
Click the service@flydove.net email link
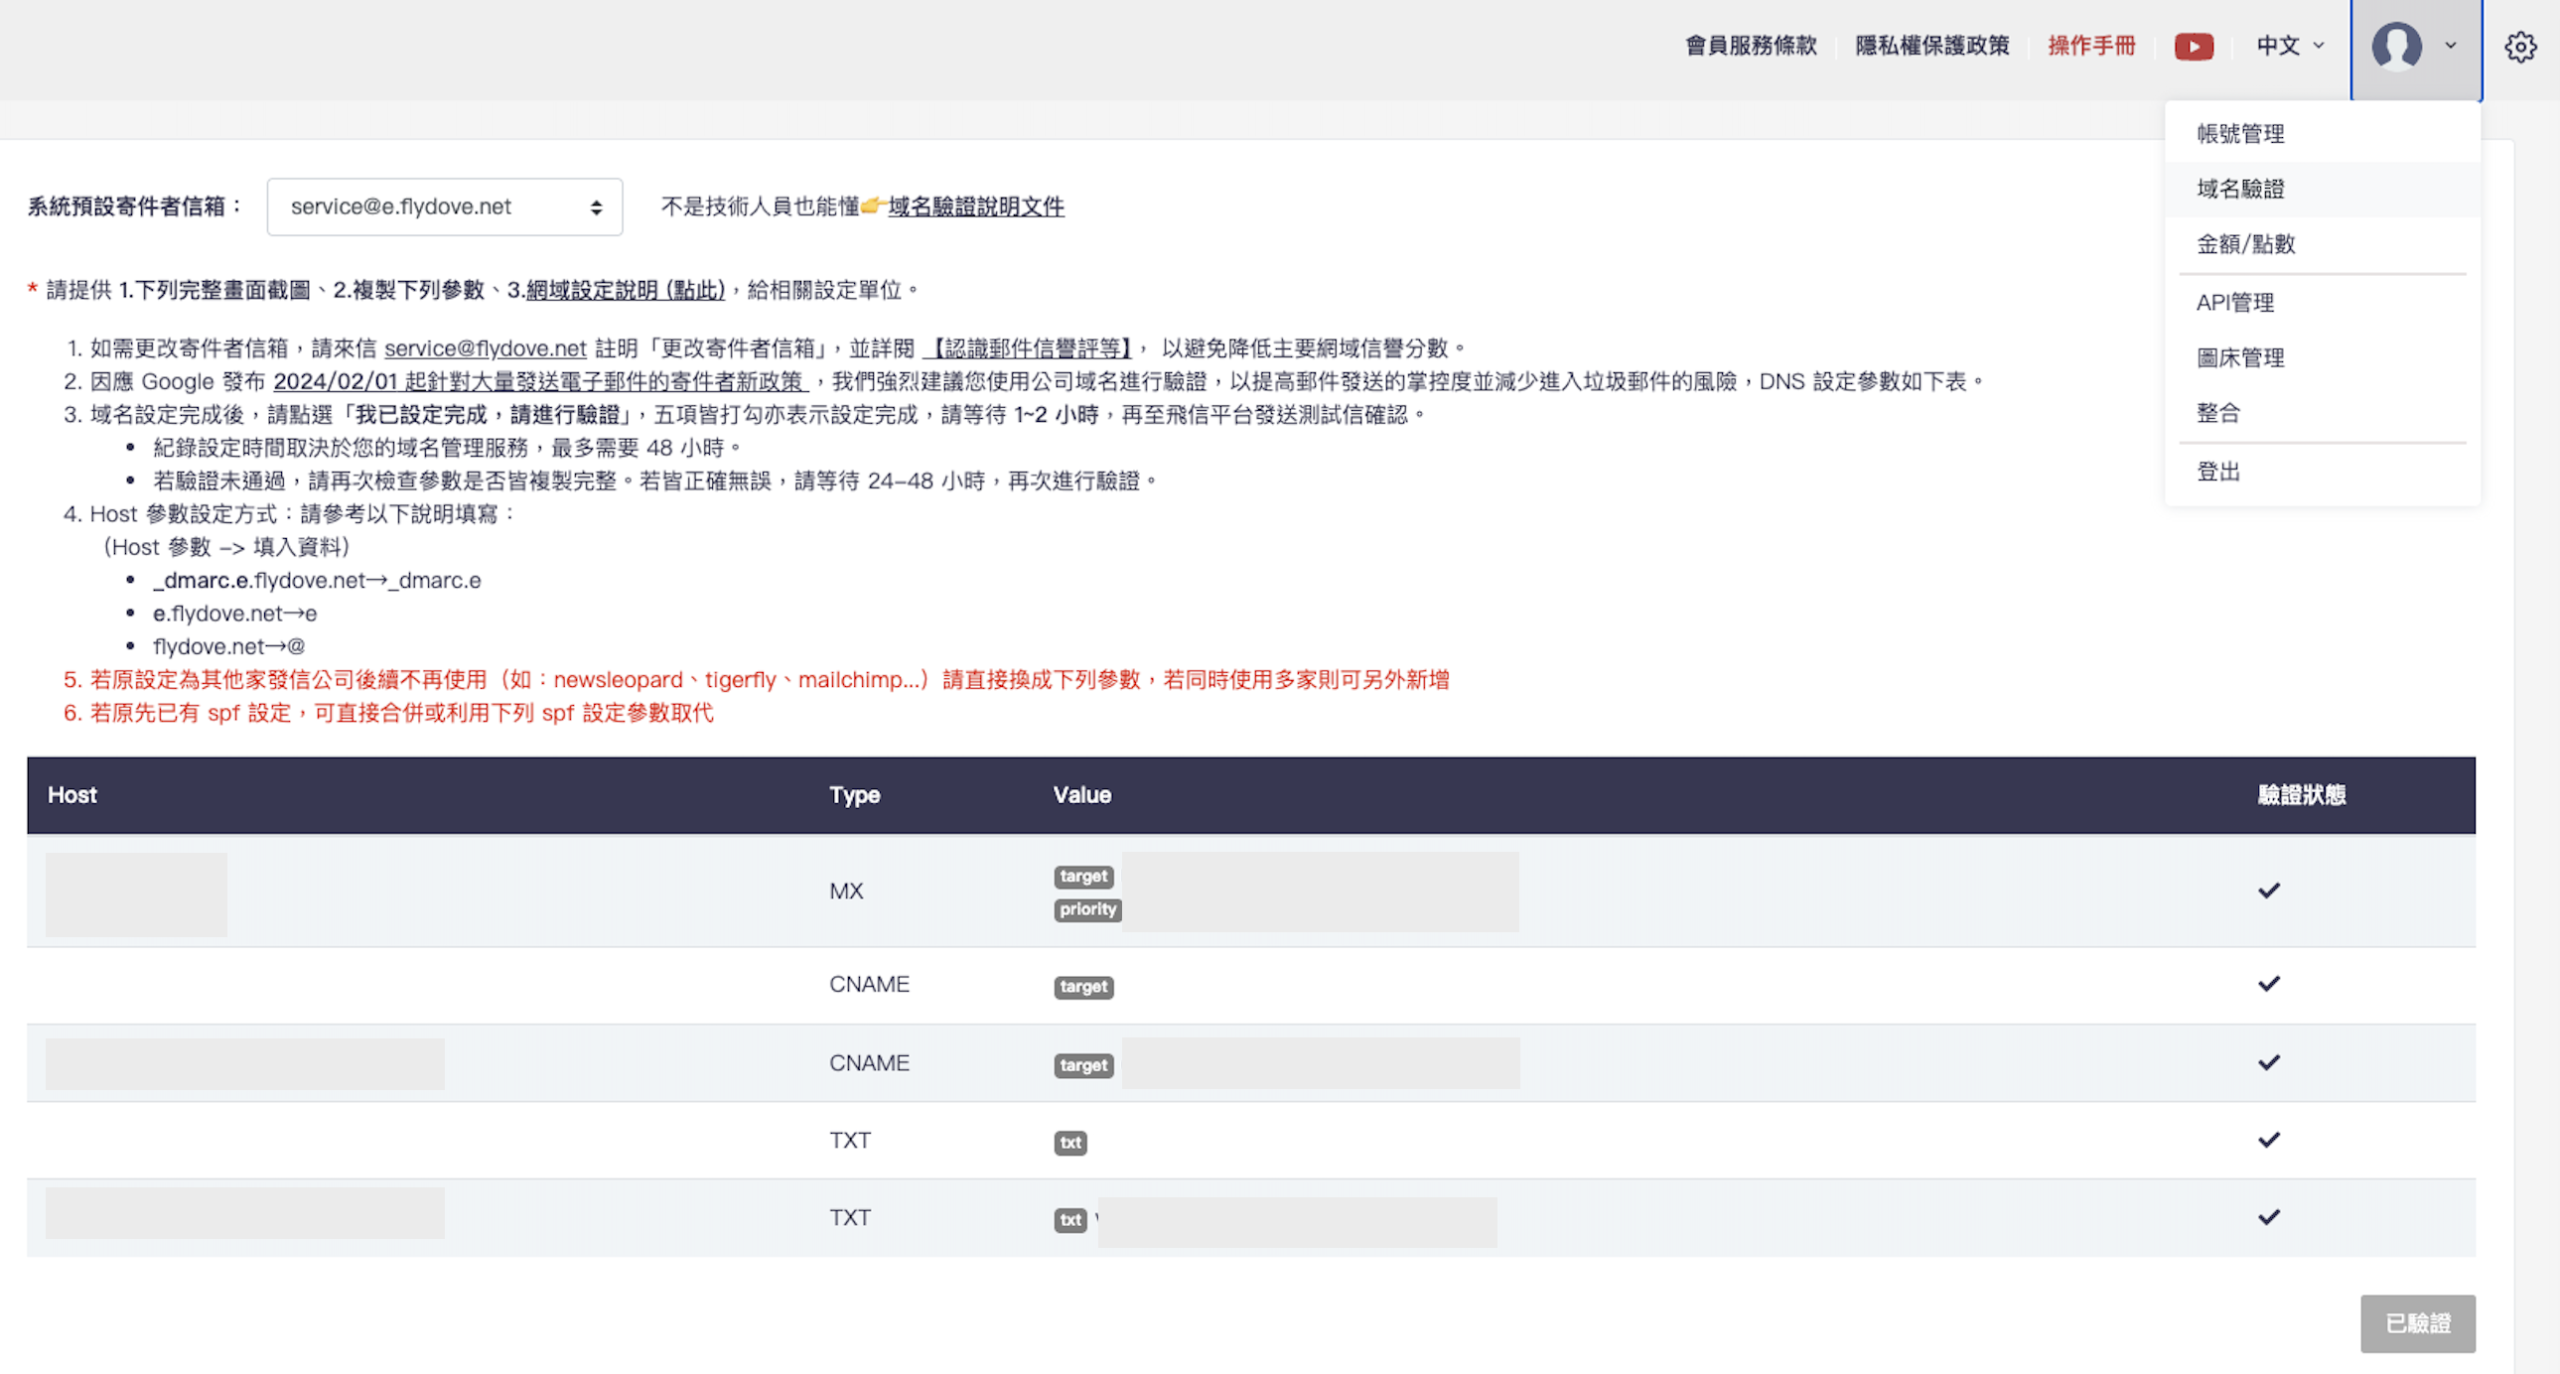click(485, 348)
